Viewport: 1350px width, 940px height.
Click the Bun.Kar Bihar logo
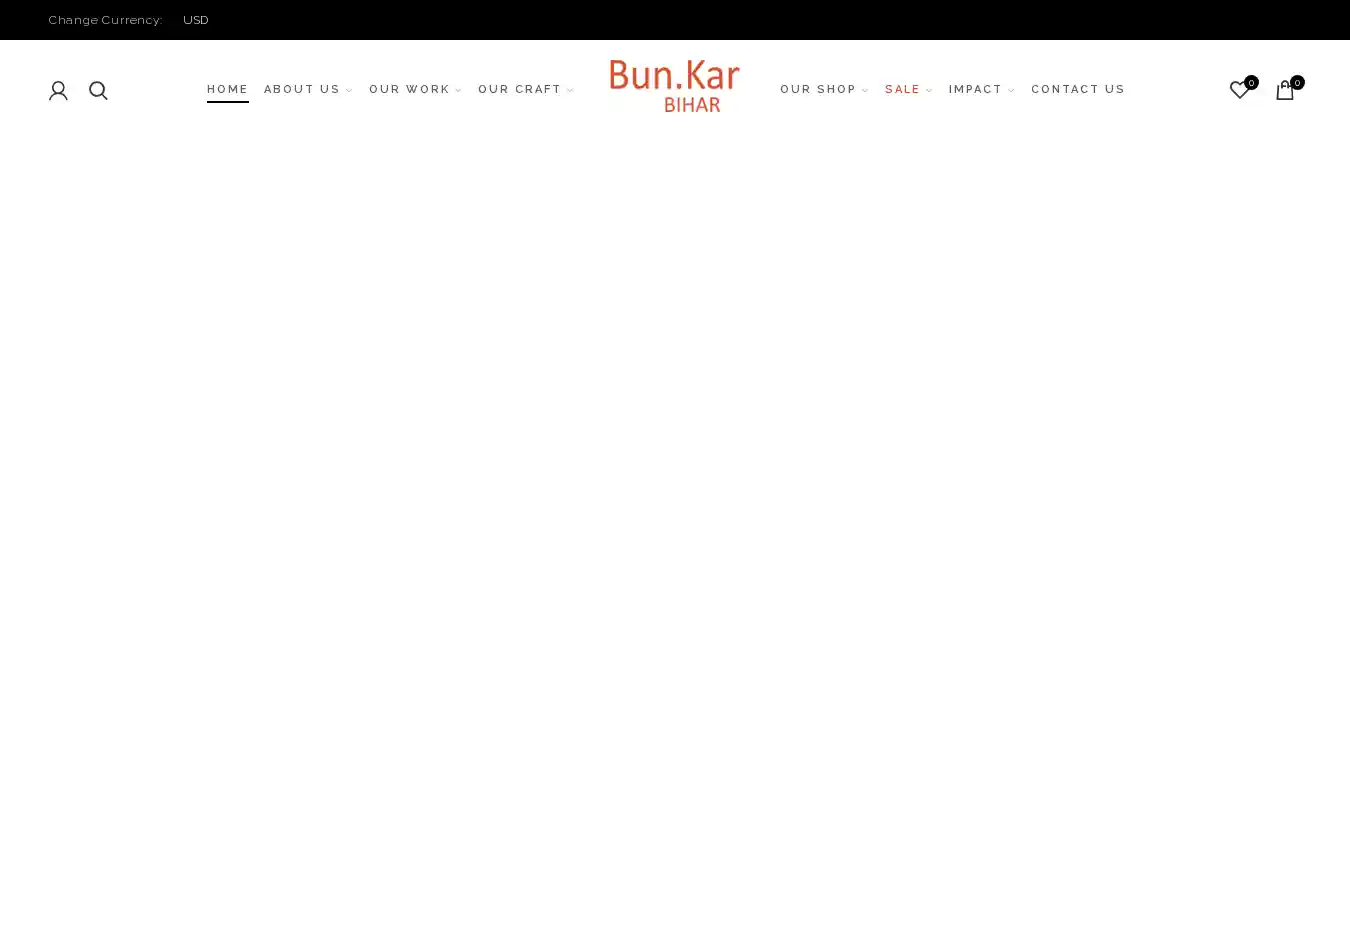(x=675, y=86)
